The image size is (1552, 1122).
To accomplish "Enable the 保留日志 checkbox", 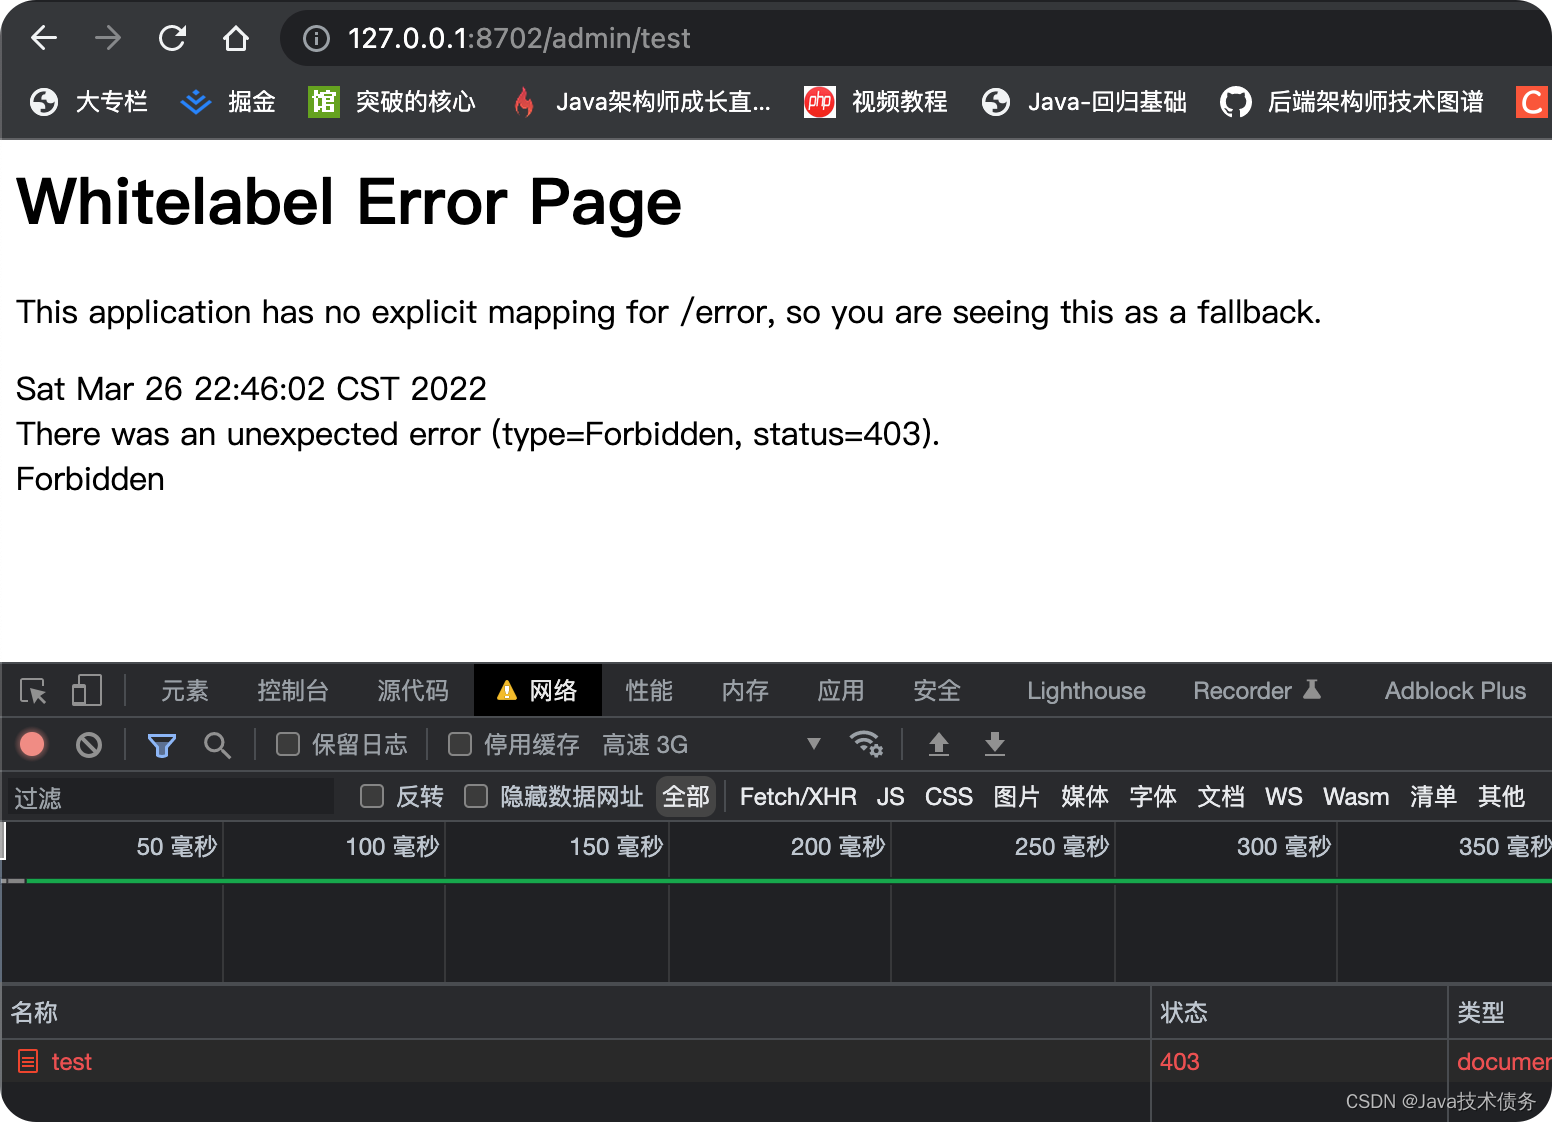I will [x=288, y=744].
